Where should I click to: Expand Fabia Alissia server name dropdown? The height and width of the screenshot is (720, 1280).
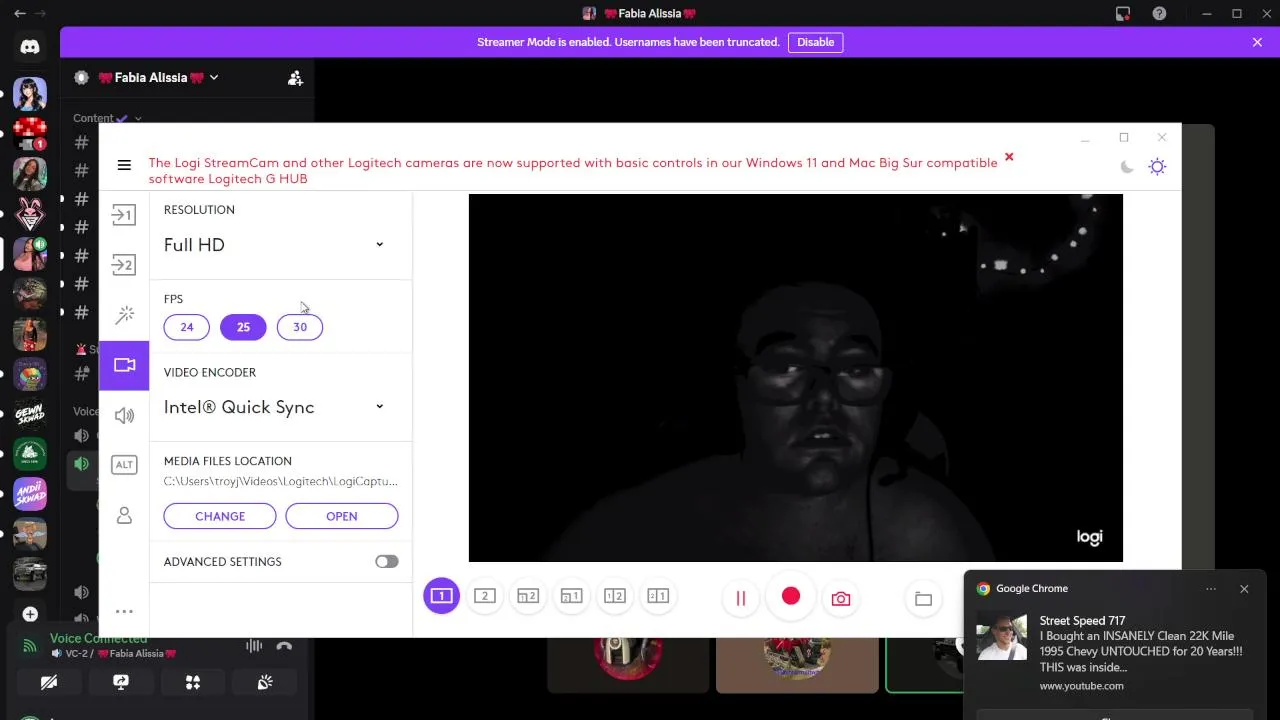(x=158, y=77)
